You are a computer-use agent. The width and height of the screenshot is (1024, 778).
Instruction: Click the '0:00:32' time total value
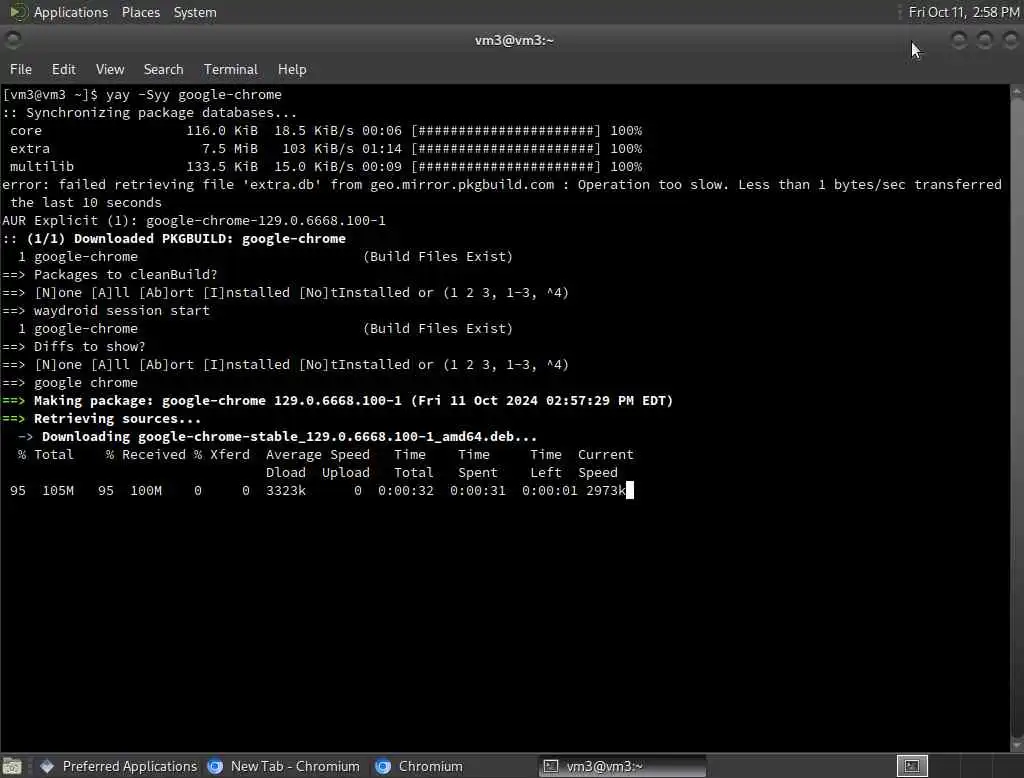point(406,491)
